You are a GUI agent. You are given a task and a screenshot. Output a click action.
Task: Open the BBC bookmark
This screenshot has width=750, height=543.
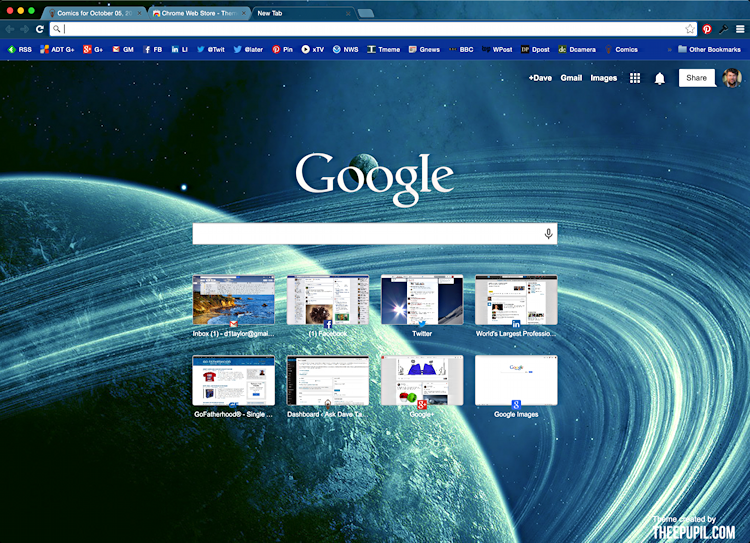coord(461,49)
